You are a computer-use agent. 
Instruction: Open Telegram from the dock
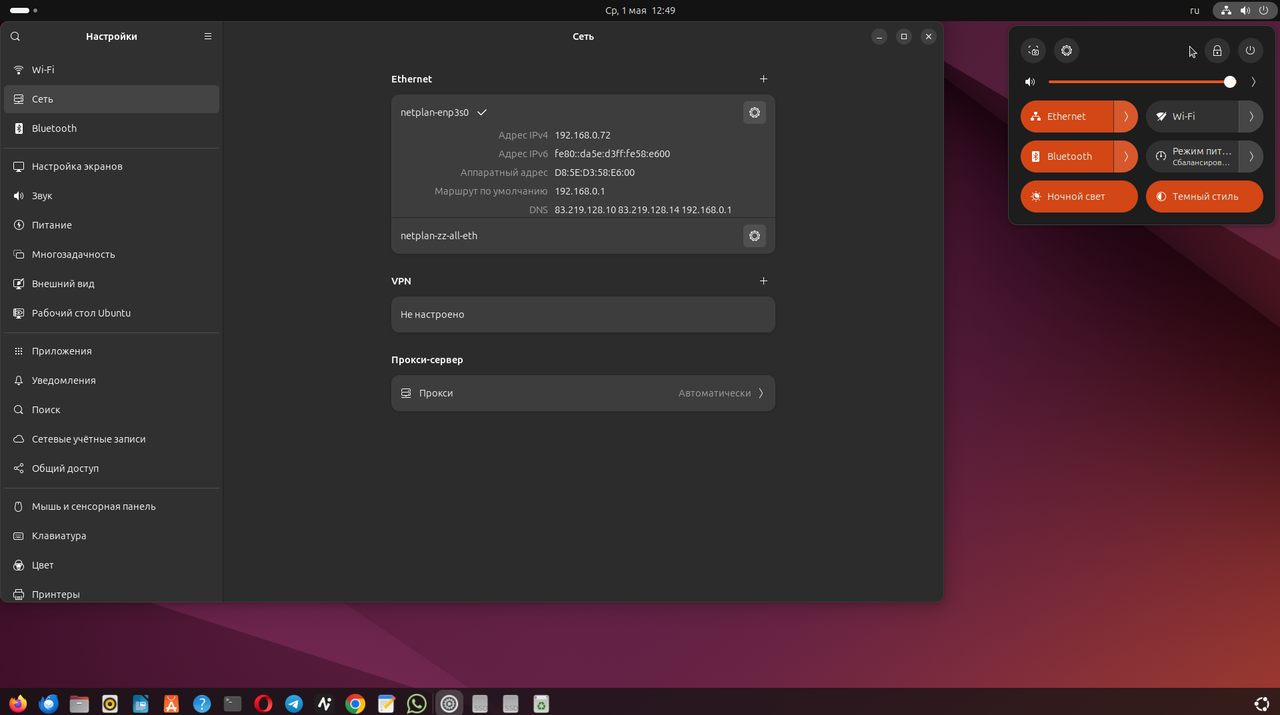tap(294, 703)
